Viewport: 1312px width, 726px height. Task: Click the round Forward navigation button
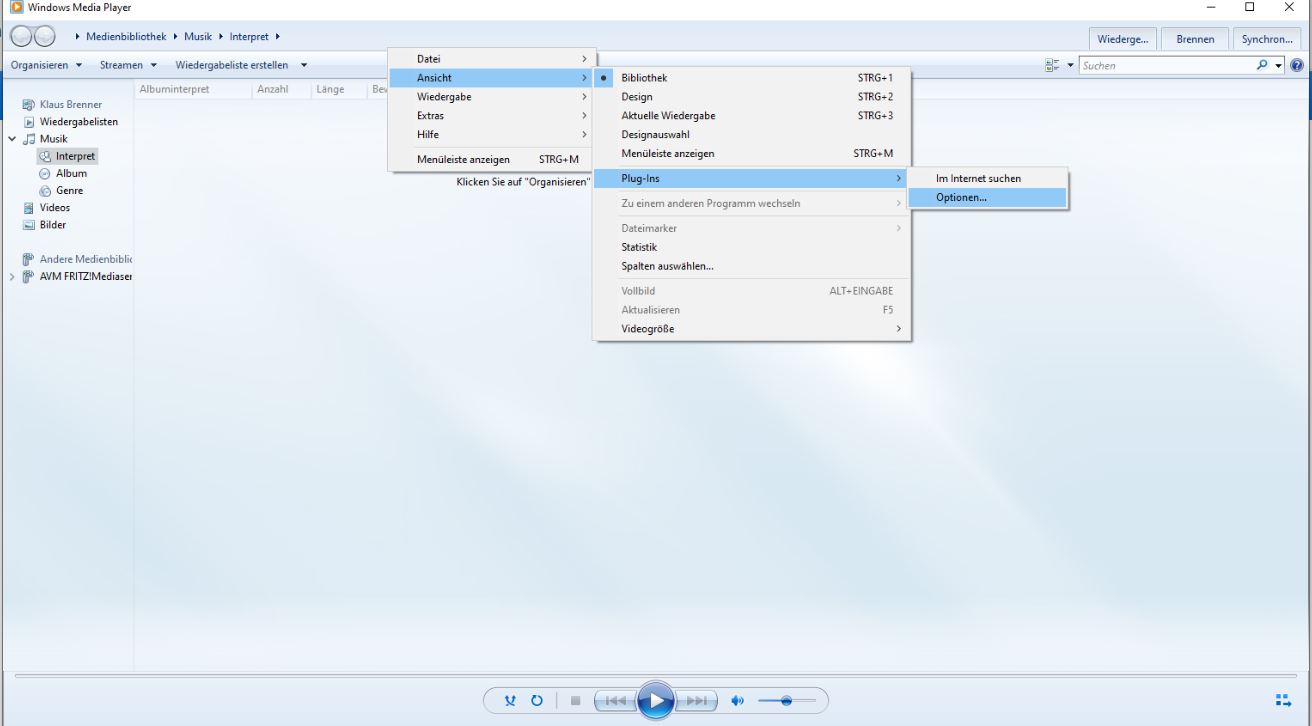(x=45, y=37)
